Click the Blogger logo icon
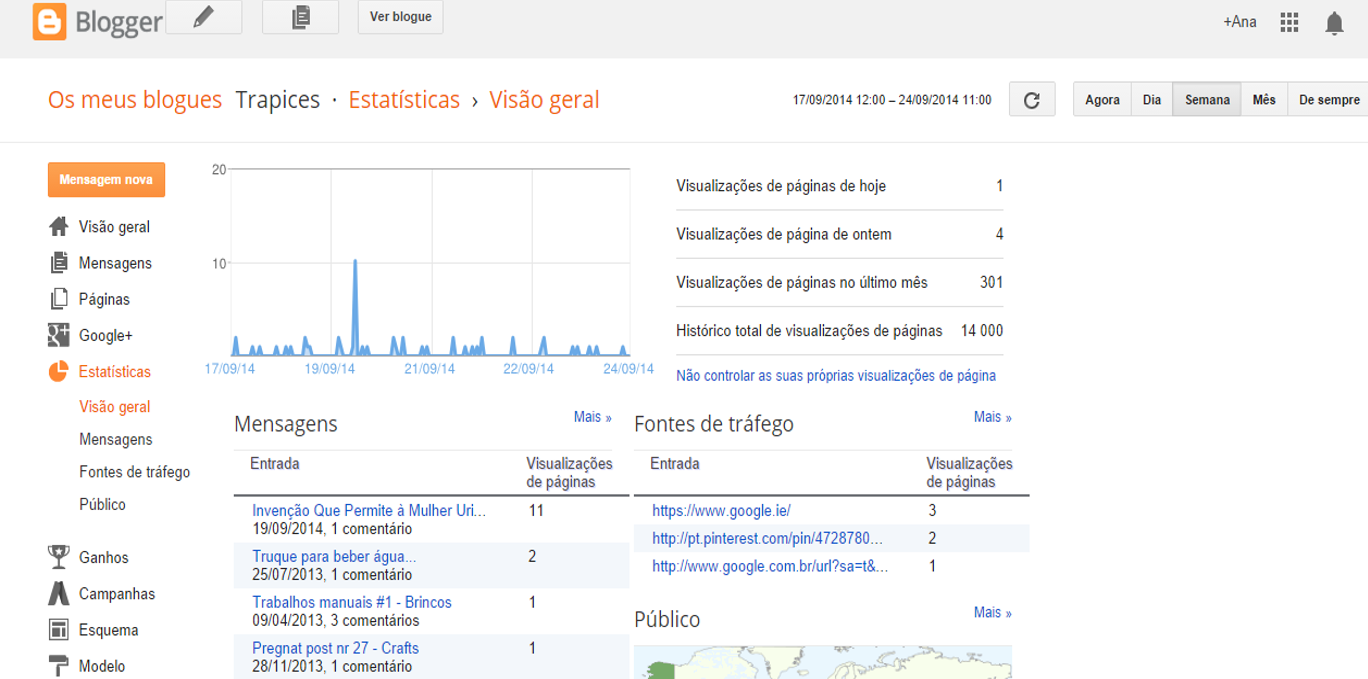1368x679 pixels. (x=49, y=21)
